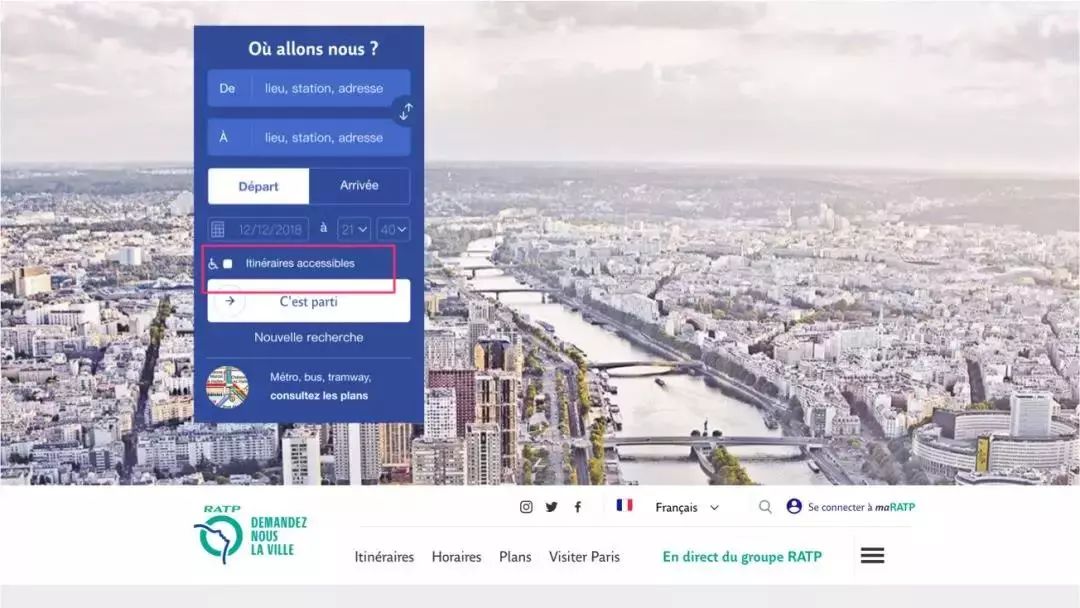The height and width of the screenshot is (608, 1080).
Task: Open the Itinéraires menu item
Action: 384,557
